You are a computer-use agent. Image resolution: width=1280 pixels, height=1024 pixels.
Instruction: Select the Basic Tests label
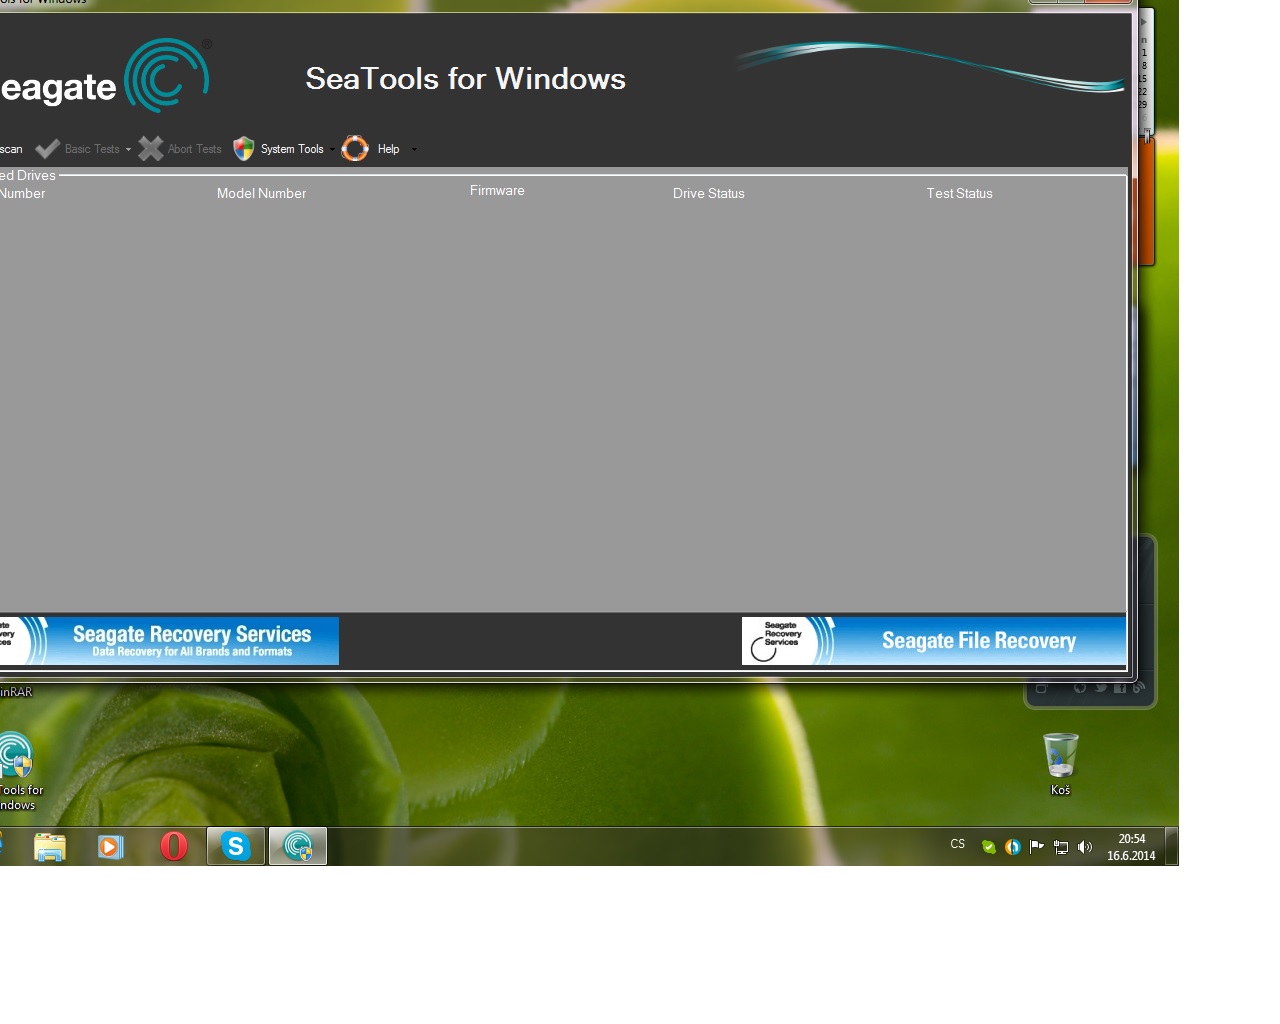[92, 149]
